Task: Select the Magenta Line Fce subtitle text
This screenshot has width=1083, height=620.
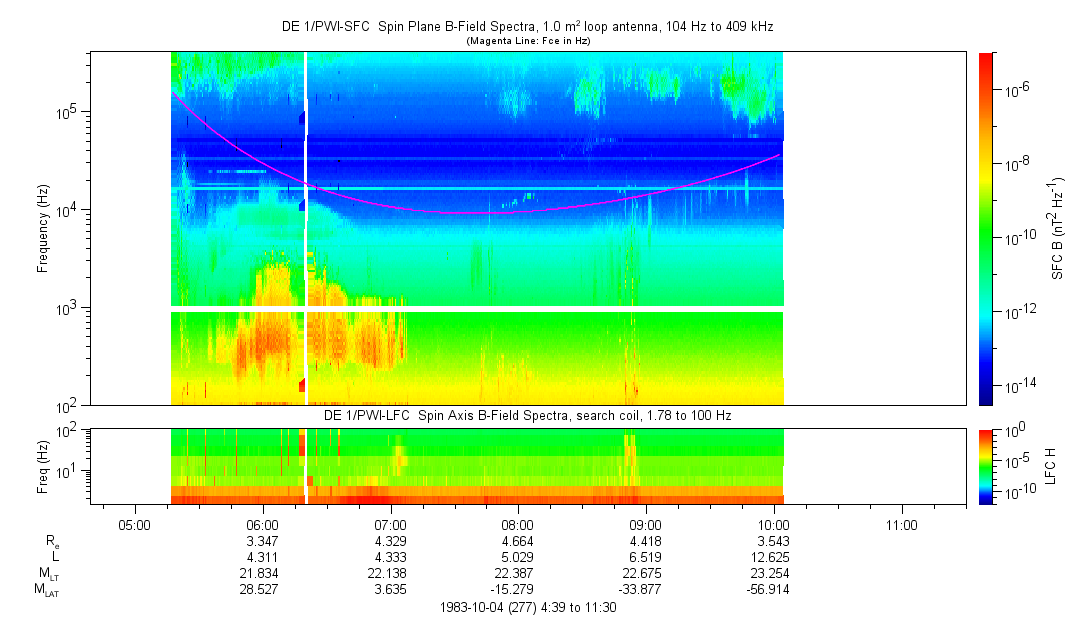Action: pos(526,41)
